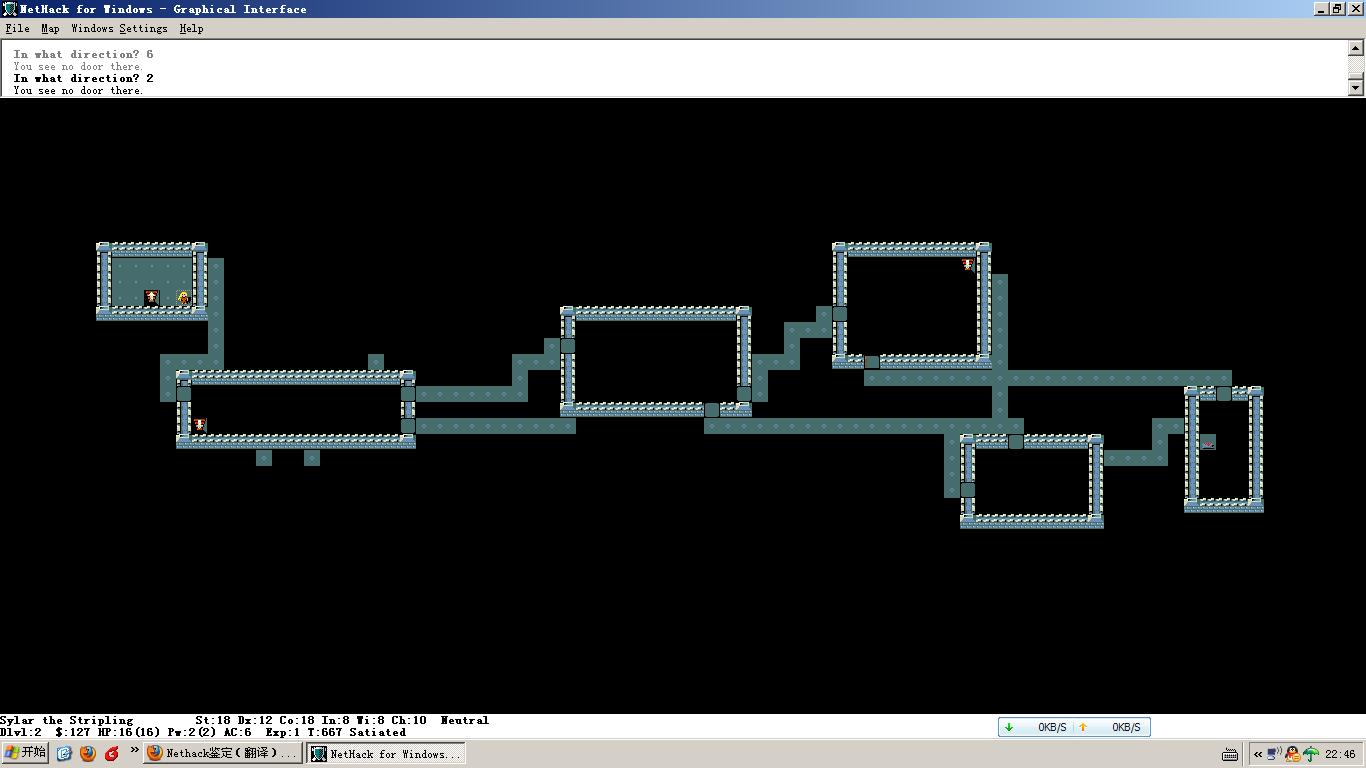Click the bottom-wall doorway of the center room
Screen dimensions: 1366x768
(x=712, y=410)
